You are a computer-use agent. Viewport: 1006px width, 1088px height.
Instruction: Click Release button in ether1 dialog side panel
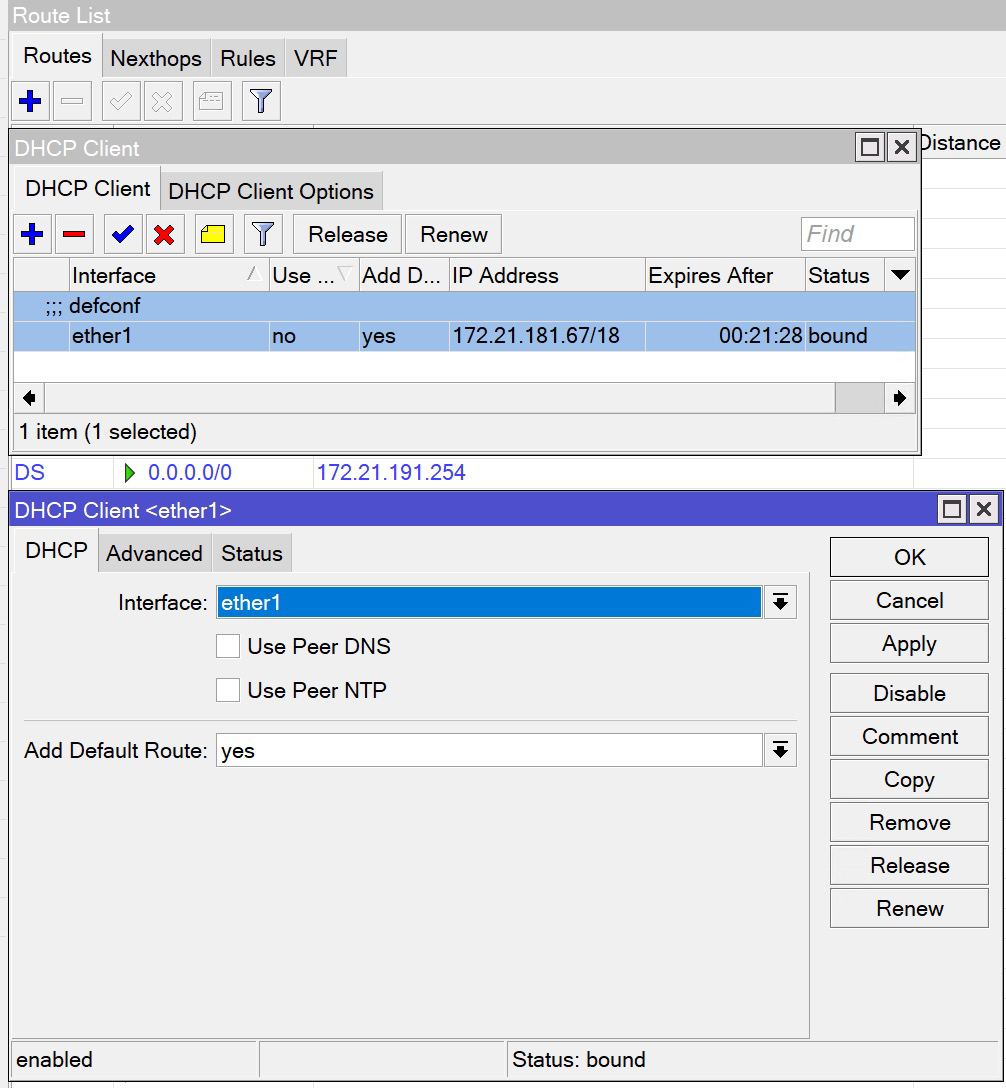tap(909, 865)
